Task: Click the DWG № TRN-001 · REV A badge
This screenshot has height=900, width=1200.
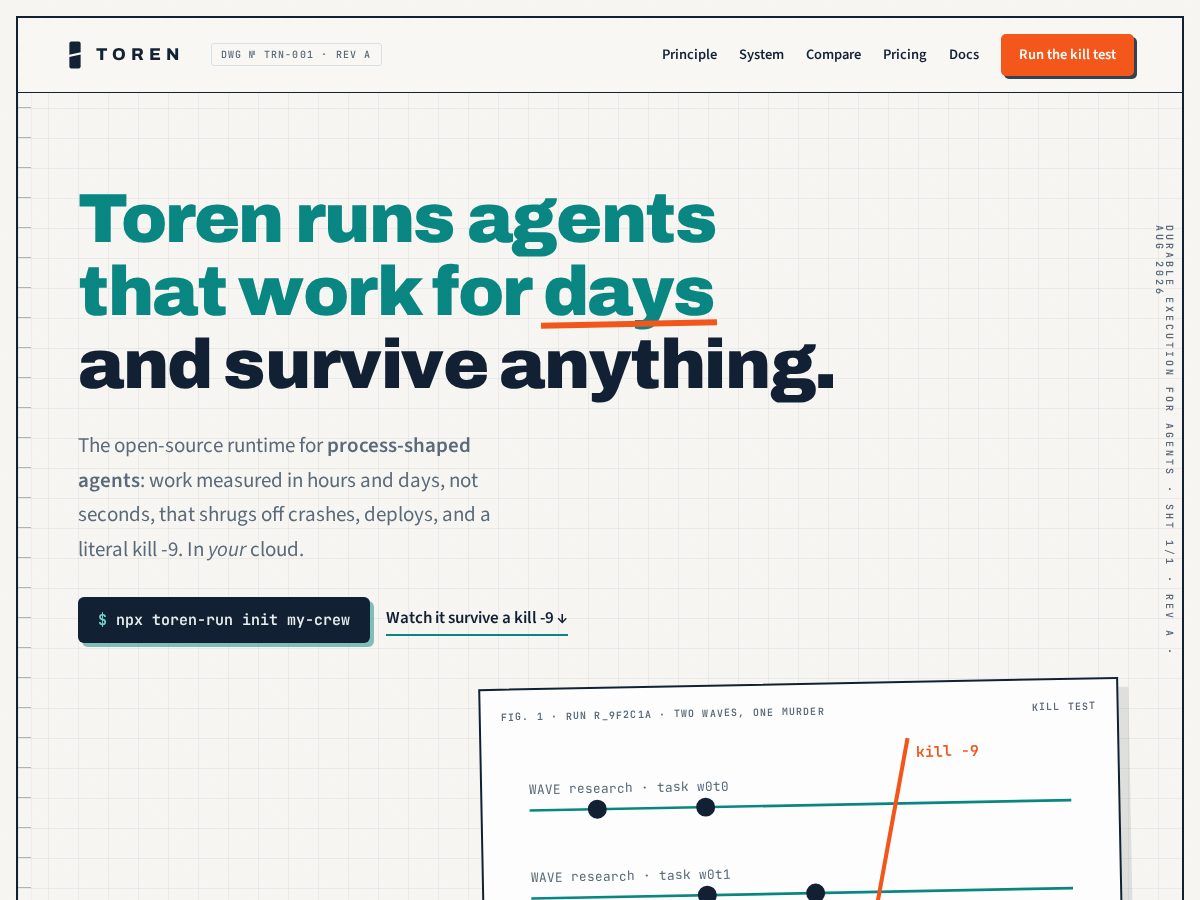Action: [296, 55]
